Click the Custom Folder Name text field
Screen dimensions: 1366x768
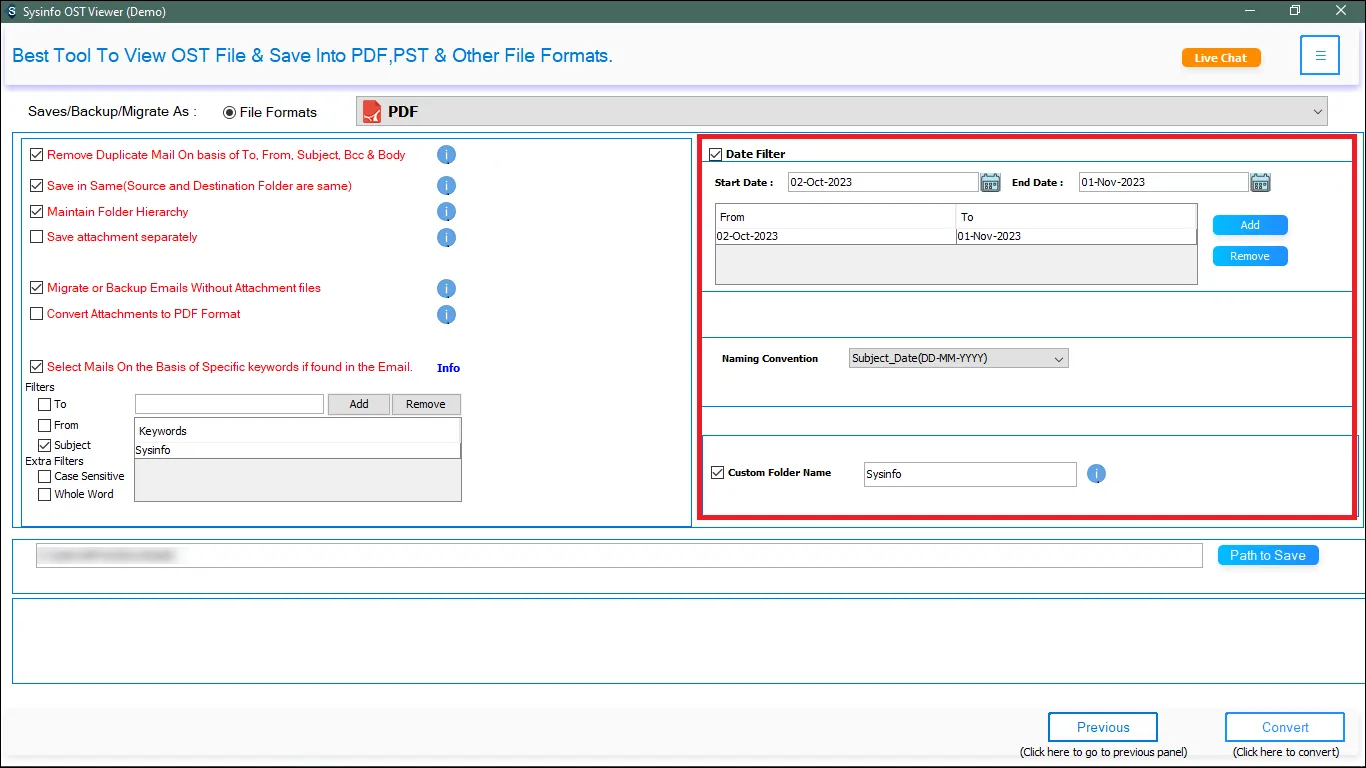(969, 474)
